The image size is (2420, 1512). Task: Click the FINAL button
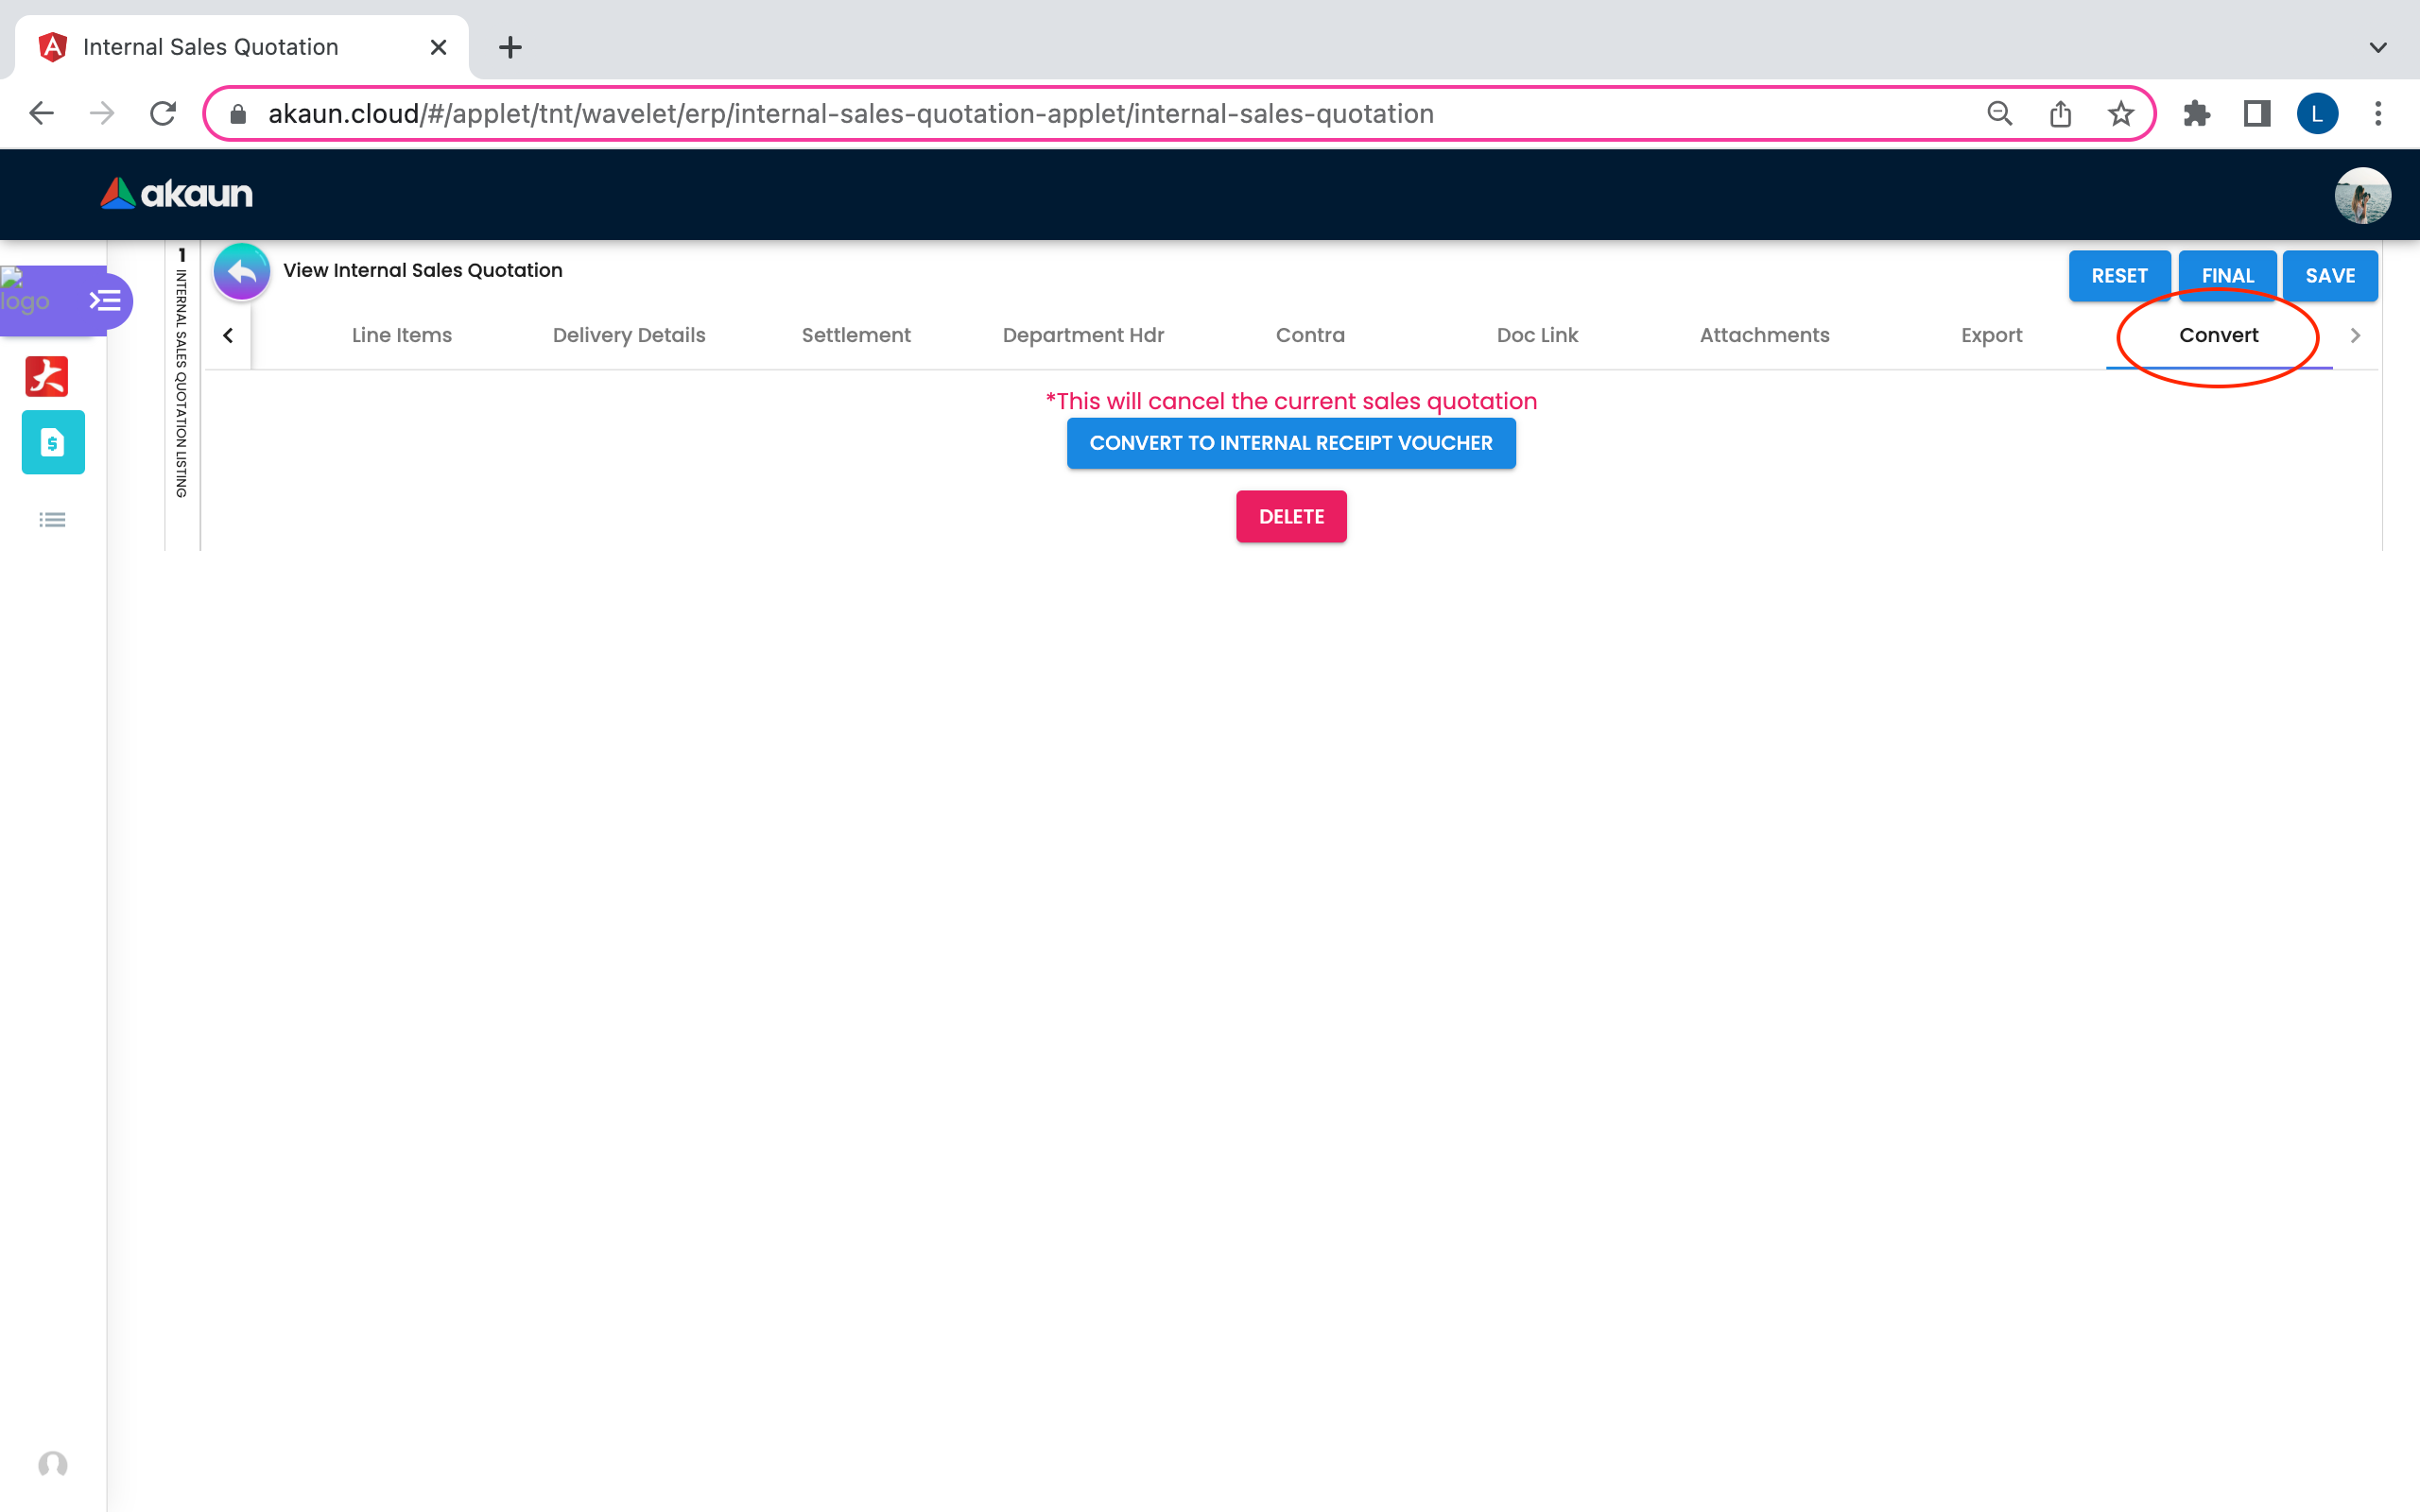tap(2226, 276)
